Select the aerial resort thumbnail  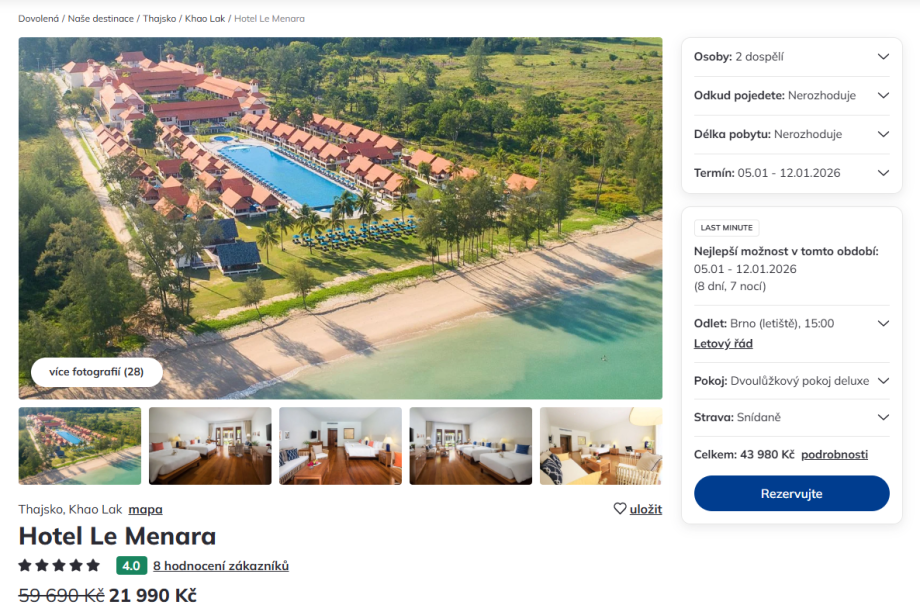tap(80, 446)
